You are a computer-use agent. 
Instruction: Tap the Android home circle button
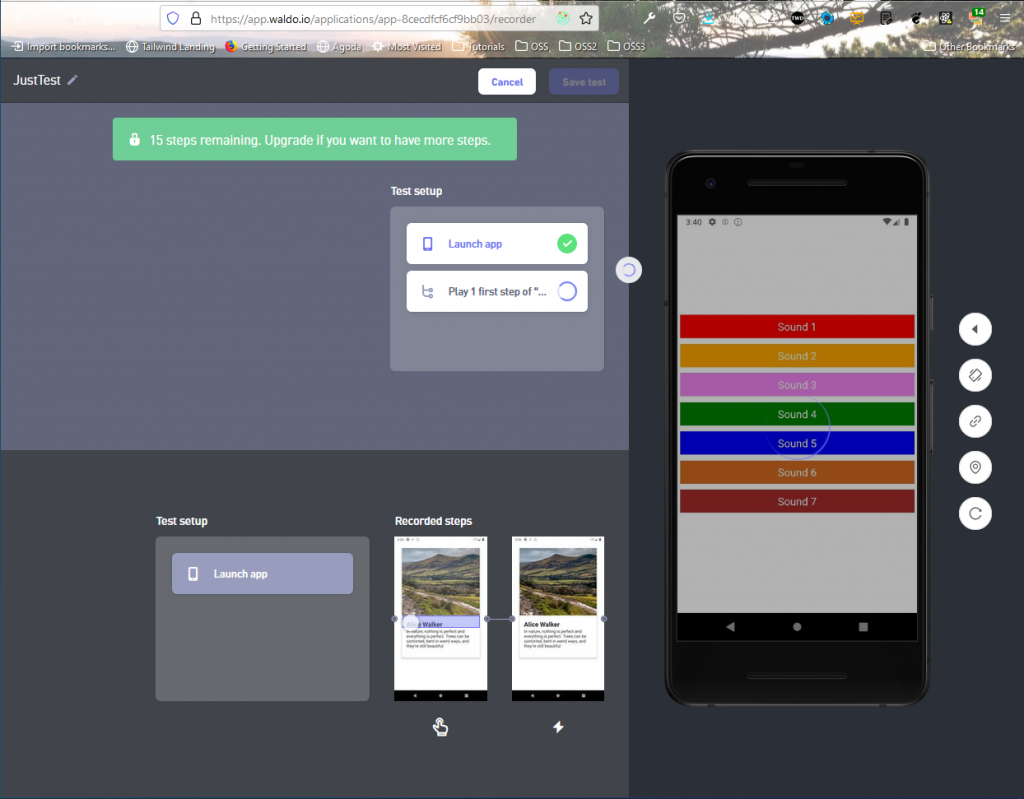point(797,627)
